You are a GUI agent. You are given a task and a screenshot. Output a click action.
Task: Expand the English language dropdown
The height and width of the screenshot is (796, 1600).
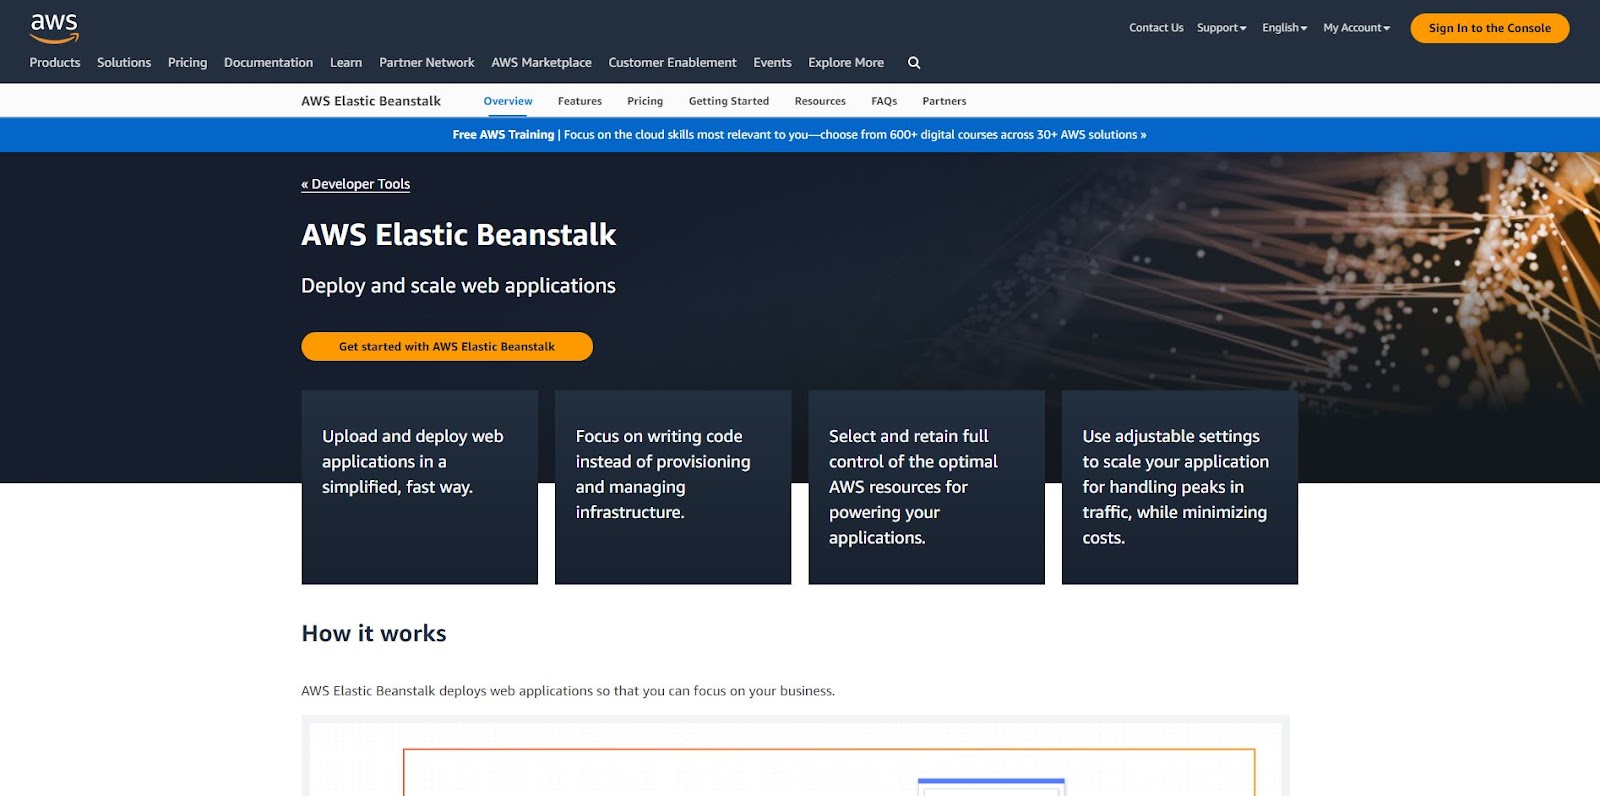pos(1284,28)
